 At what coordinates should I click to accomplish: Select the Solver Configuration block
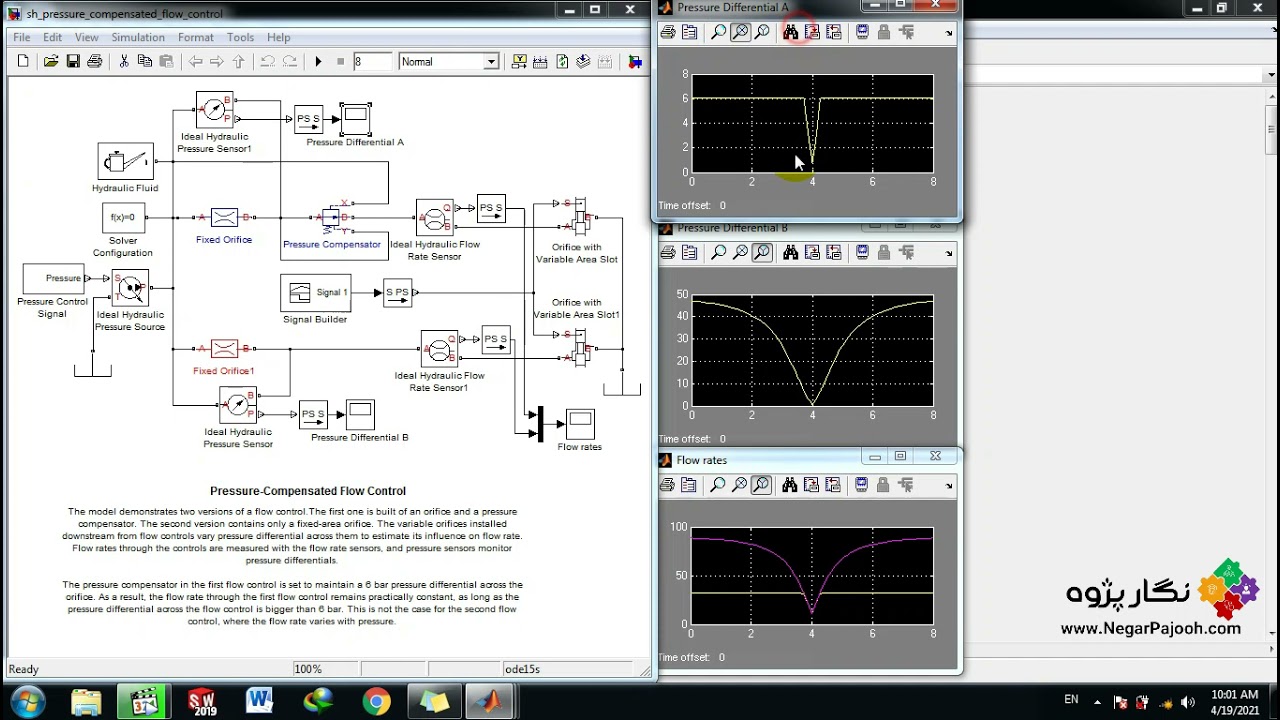coord(124,218)
